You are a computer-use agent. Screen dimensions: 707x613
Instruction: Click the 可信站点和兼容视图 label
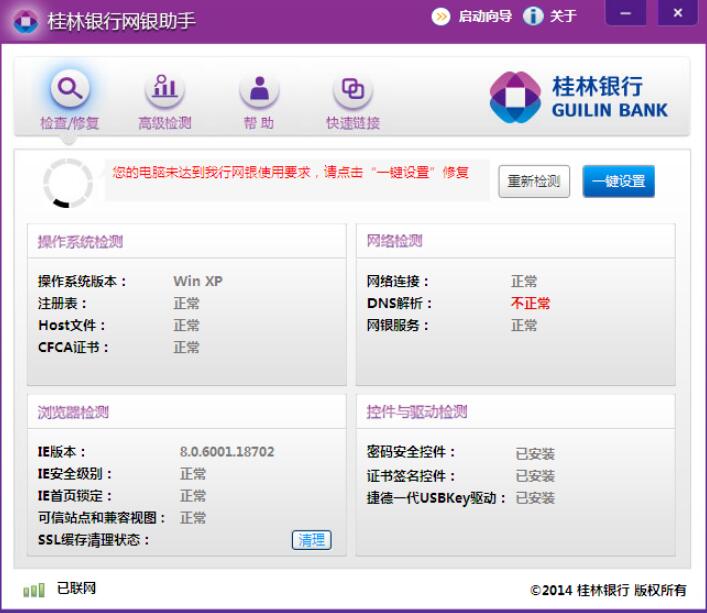[x=102, y=518]
